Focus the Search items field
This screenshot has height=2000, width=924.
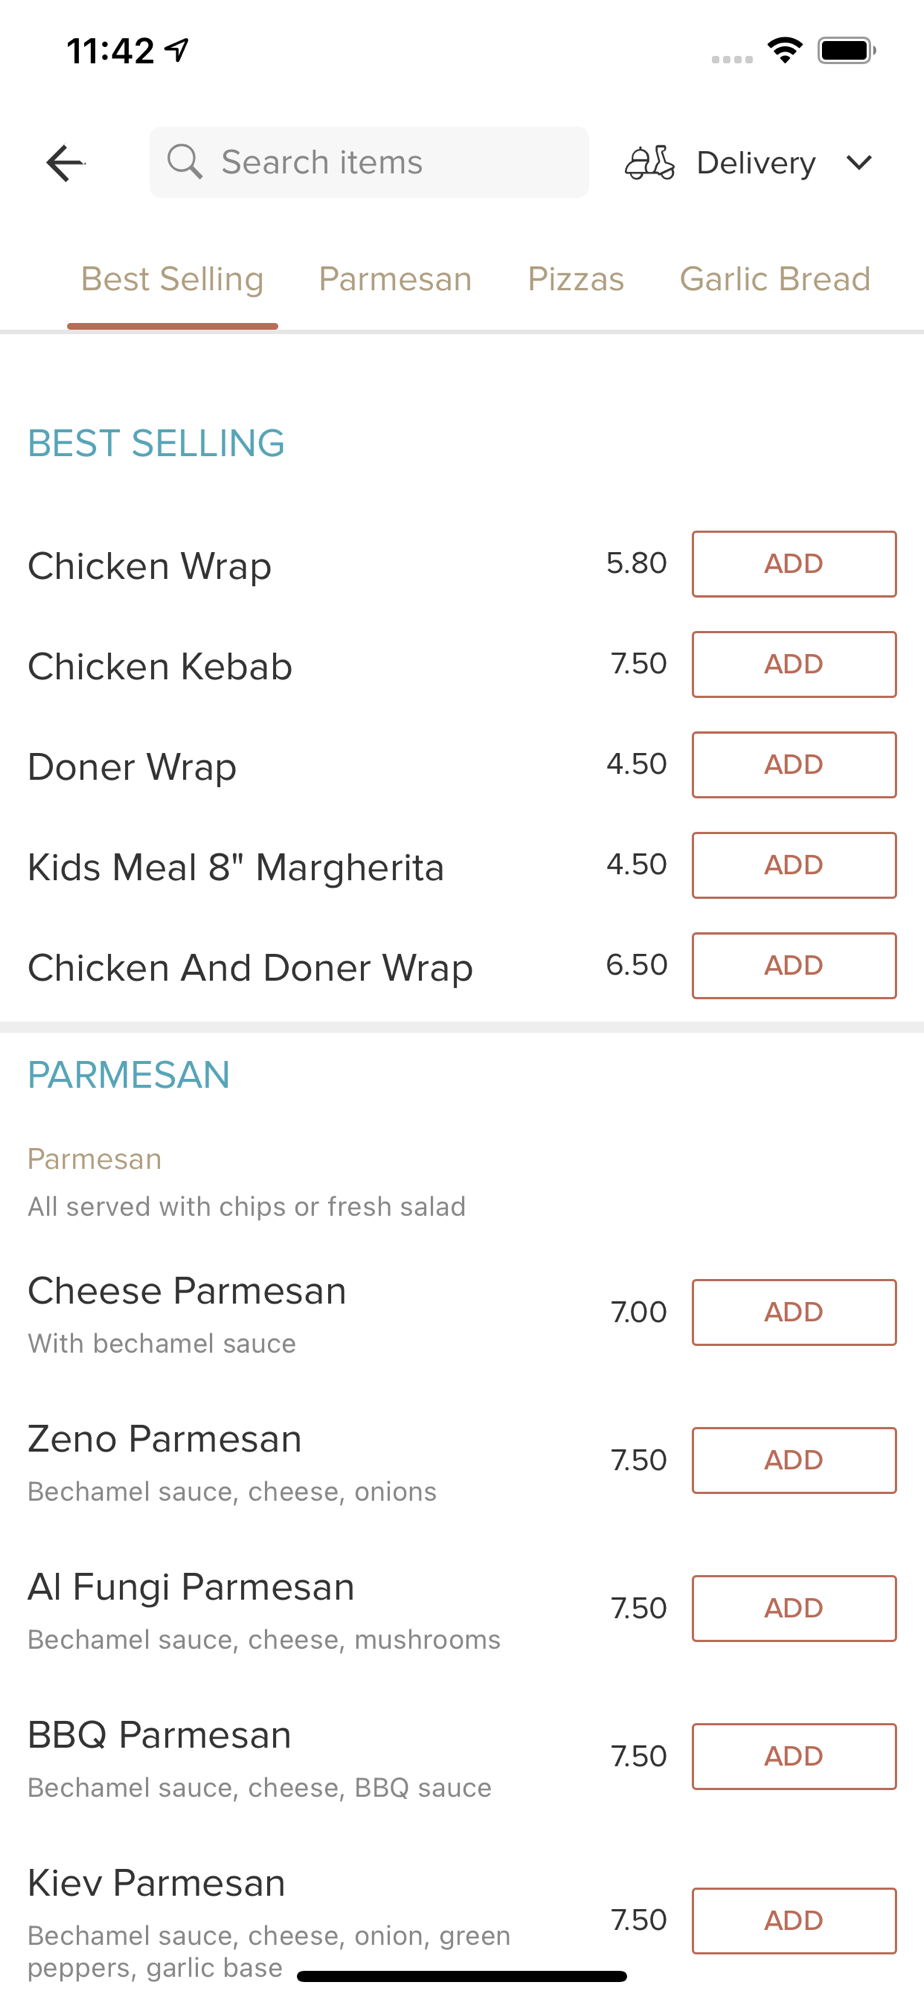point(369,162)
